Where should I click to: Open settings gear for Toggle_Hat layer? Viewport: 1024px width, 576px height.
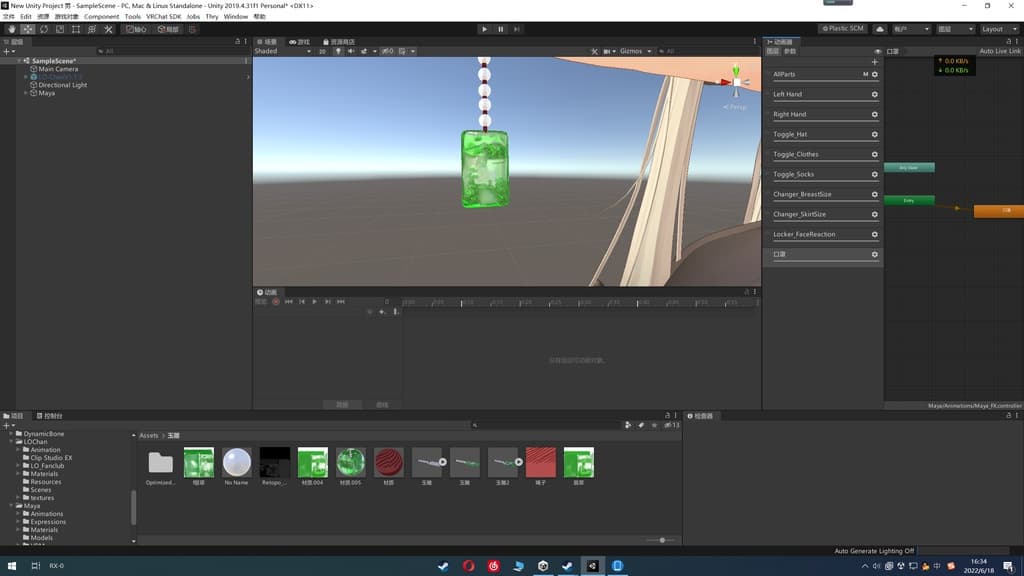(x=874, y=134)
